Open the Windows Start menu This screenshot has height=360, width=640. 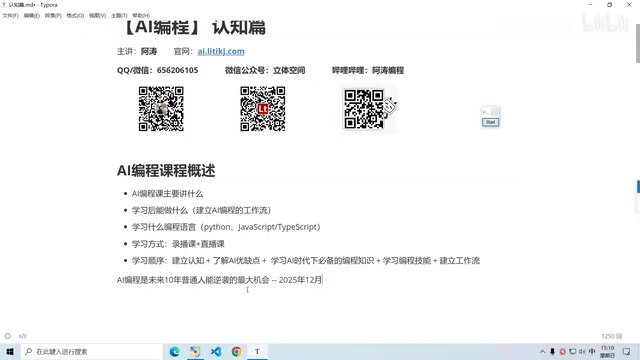pos(10,351)
